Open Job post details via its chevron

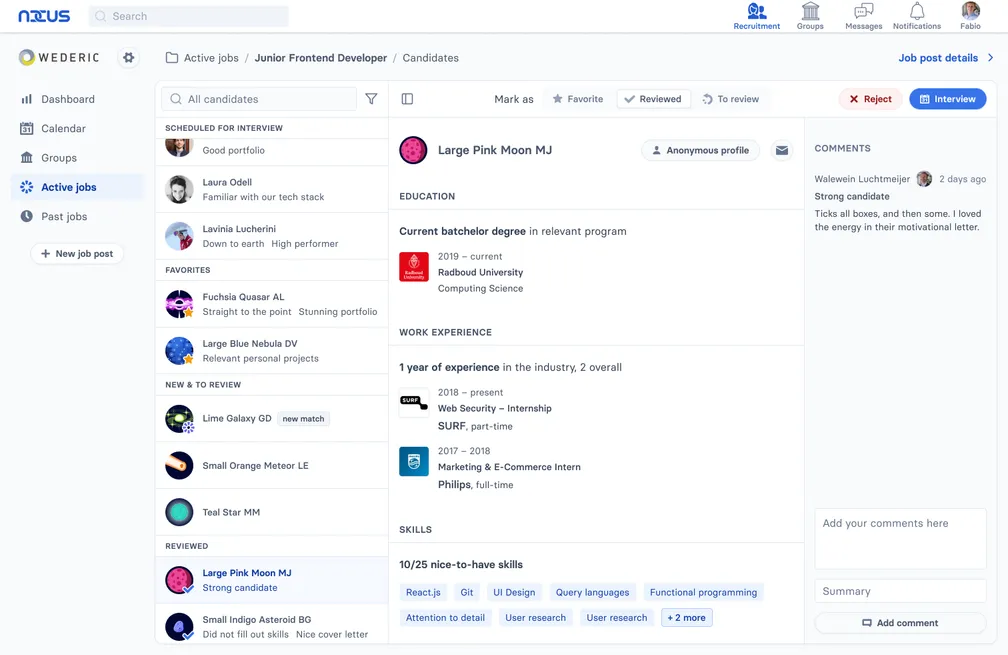pyautogui.click(x=991, y=58)
